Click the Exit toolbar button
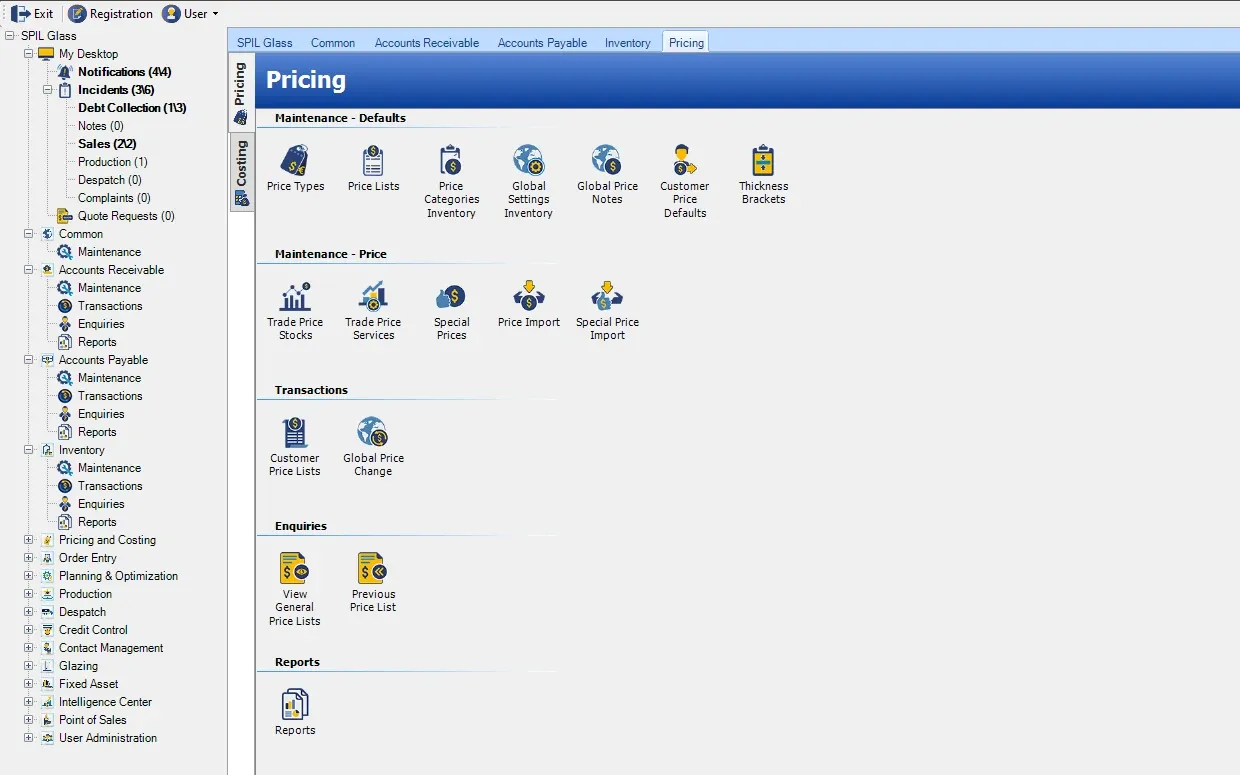The width and height of the screenshot is (1240, 775). [32, 14]
